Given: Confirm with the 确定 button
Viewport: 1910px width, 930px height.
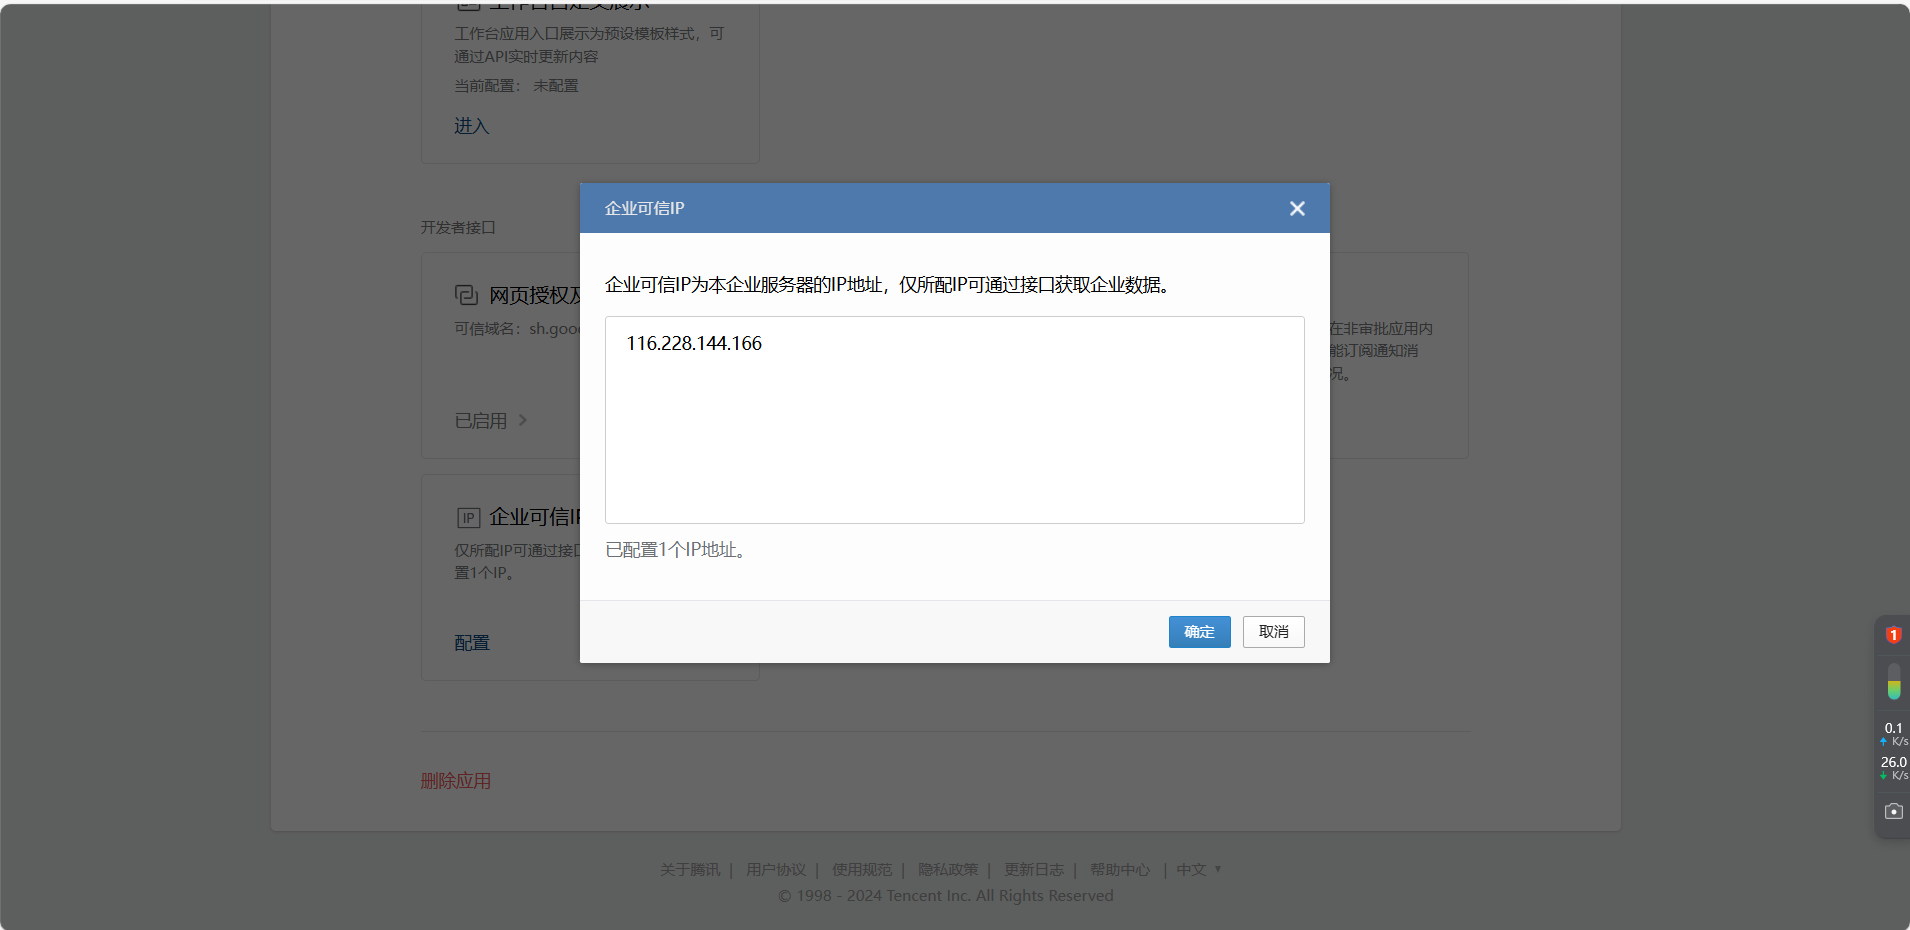Looking at the screenshot, I should pyautogui.click(x=1199, y=632).
